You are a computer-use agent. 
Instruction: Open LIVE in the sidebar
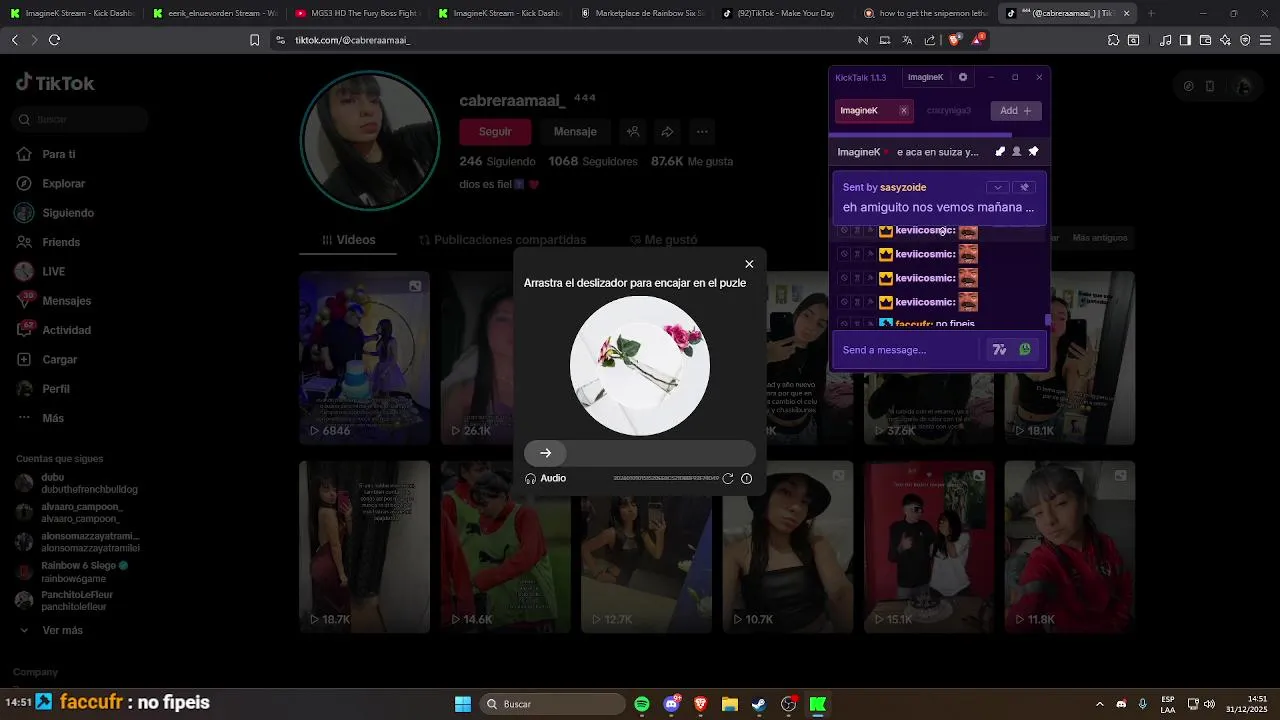[x=53, y=272]
